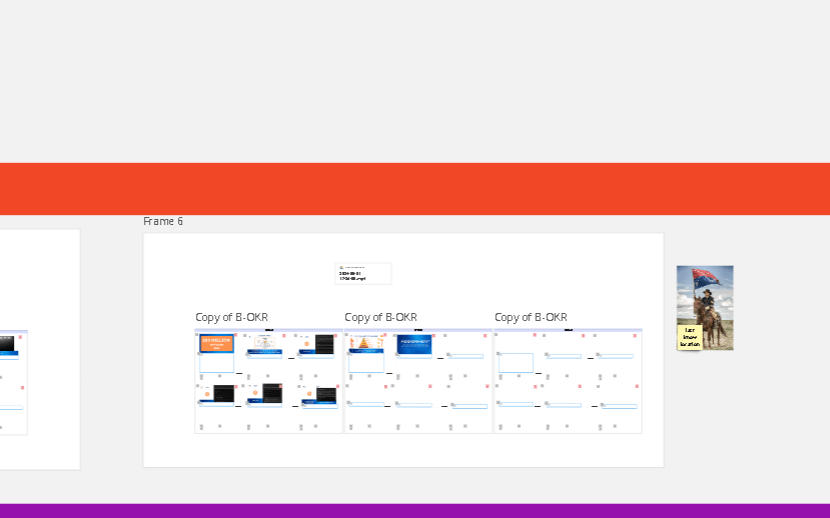Select the Frame 6 title label
Image resolution: width=830 pixels, height=518 pixels.
(163, 221)
